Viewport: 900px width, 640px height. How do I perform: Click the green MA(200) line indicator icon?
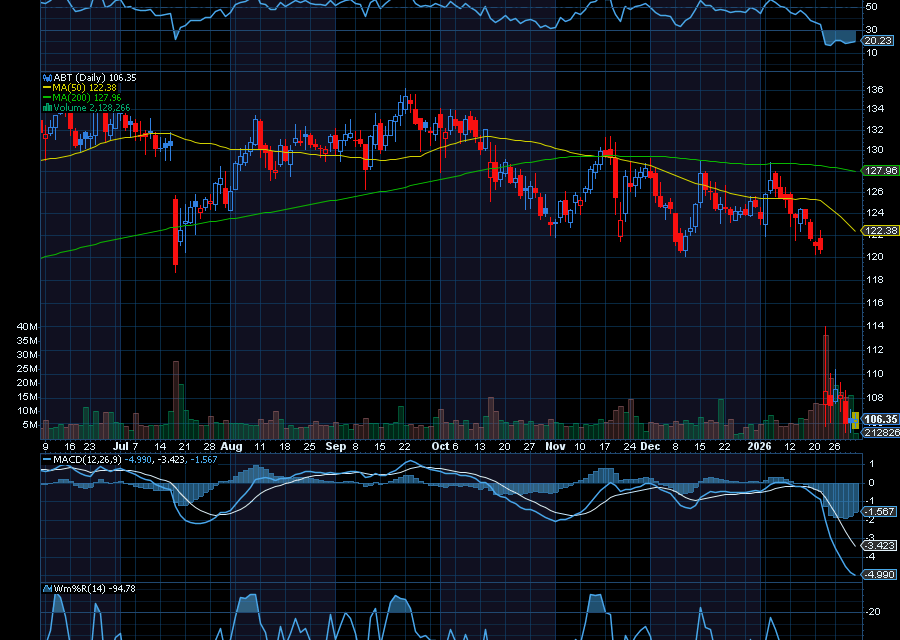coord(46,97)
